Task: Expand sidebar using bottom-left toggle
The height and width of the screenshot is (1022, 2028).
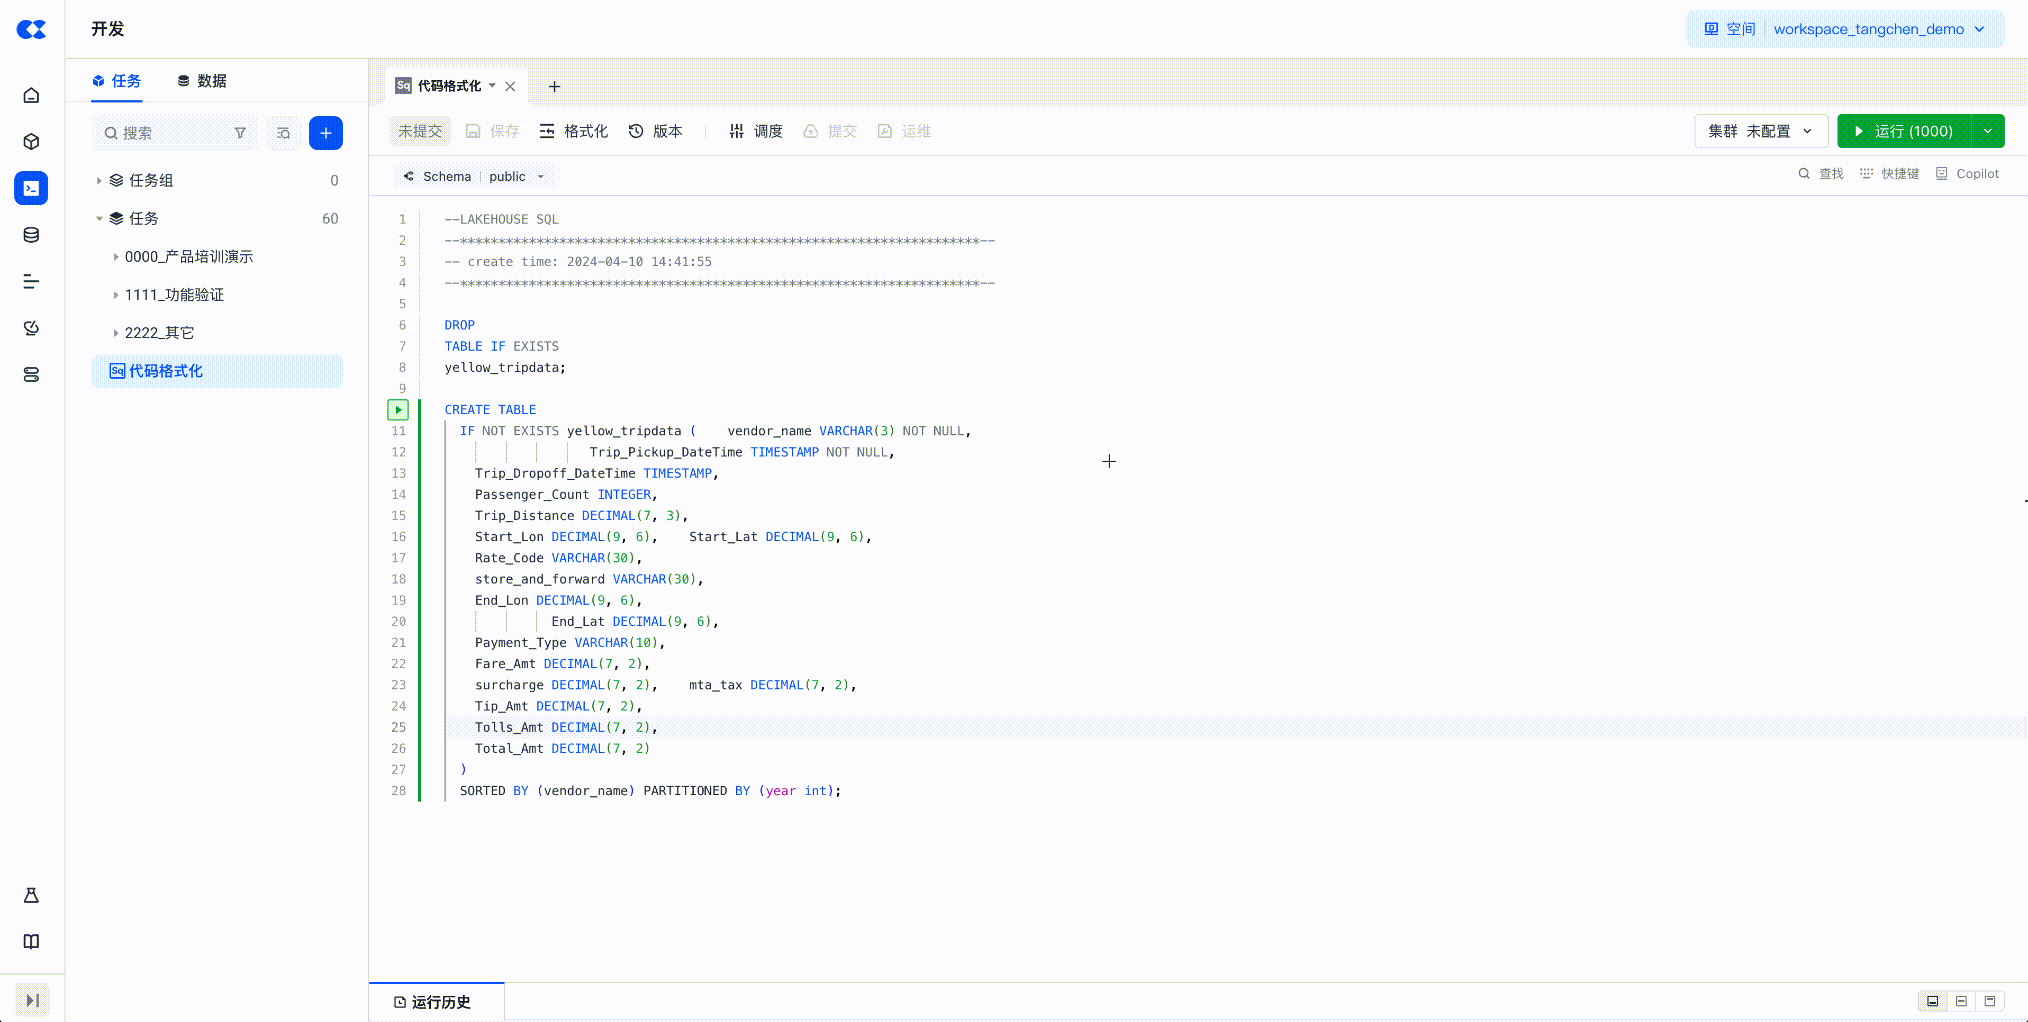Action: point(32,1000)
